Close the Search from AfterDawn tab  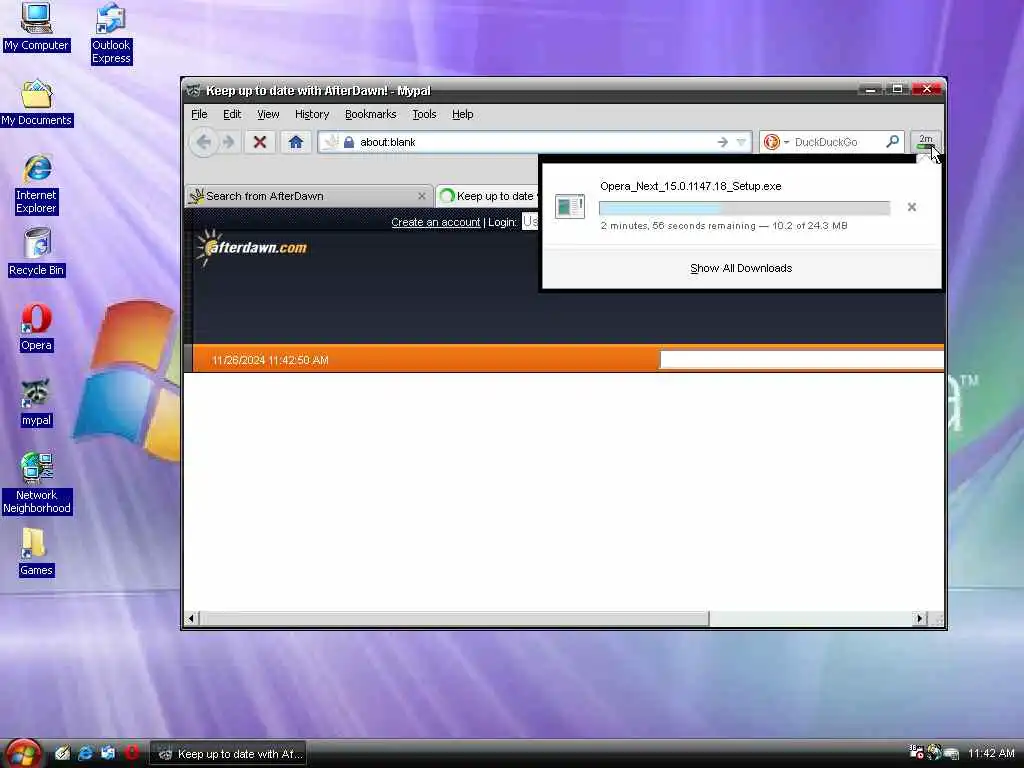click(421, 196)
